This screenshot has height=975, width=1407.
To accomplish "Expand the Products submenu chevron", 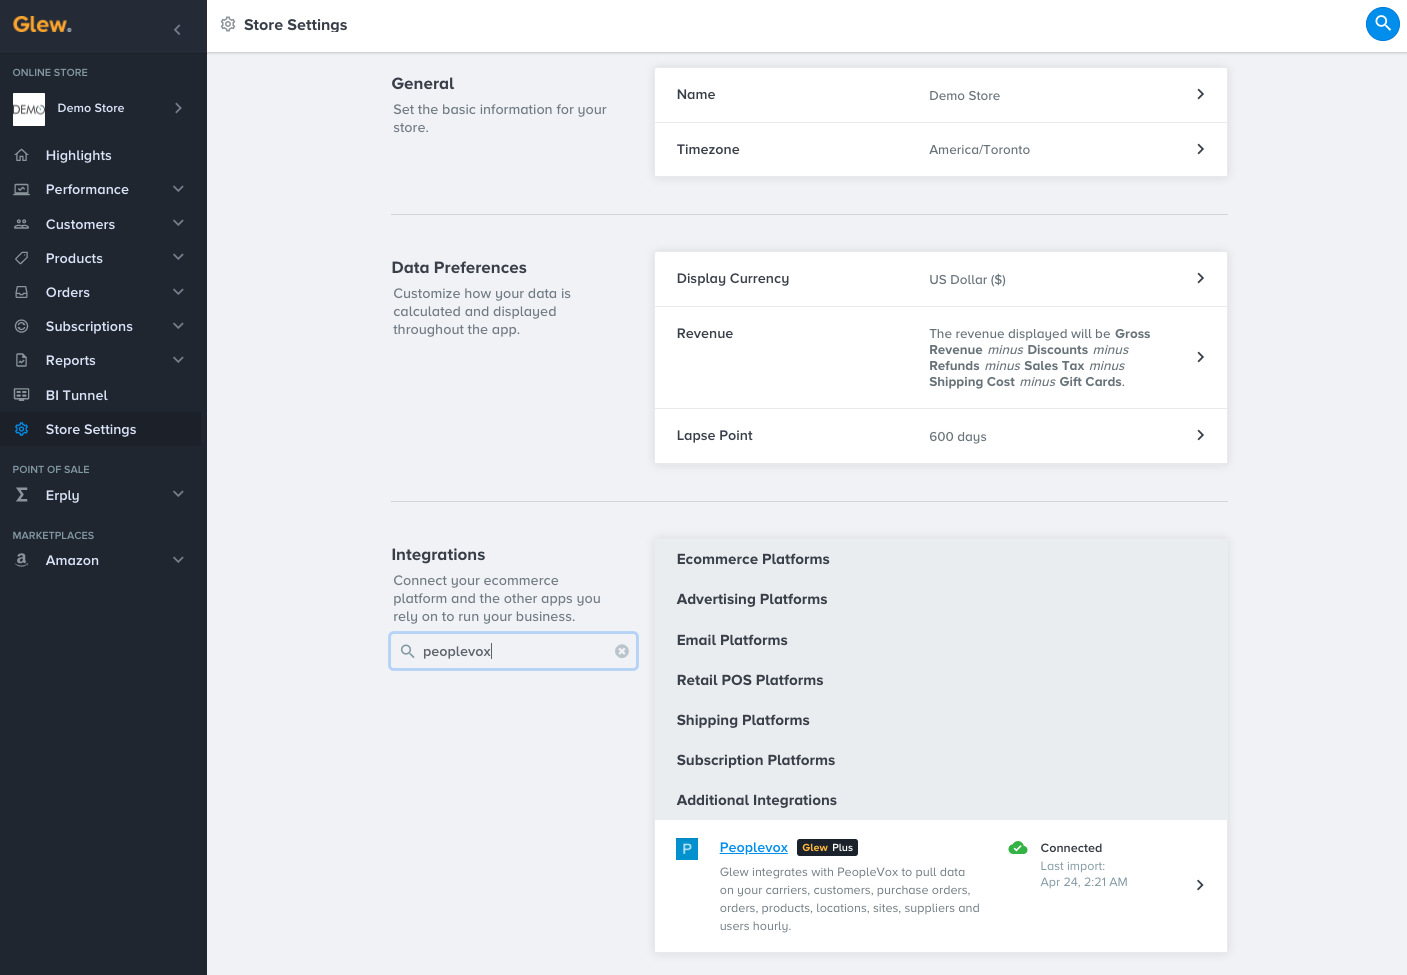I will coord(178,257).
